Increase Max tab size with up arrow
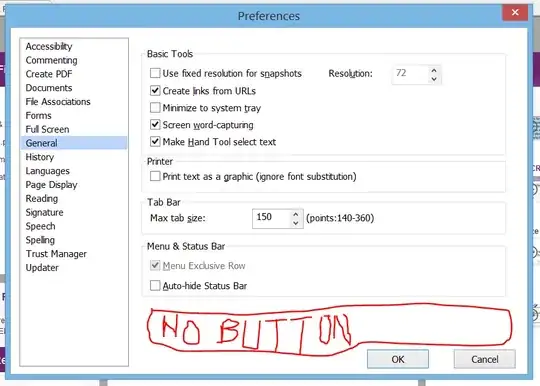 295,214
